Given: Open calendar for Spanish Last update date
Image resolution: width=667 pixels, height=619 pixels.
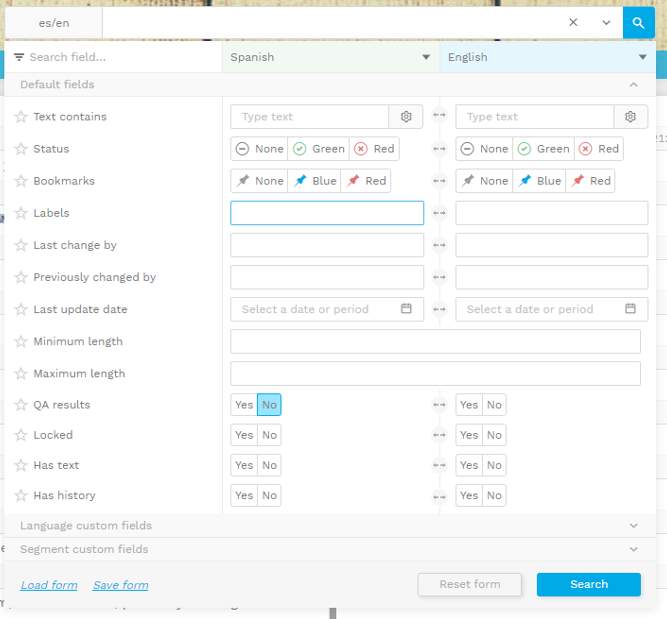Looking at the screenshot, I should pyautogui.click(x=406, y=309).
